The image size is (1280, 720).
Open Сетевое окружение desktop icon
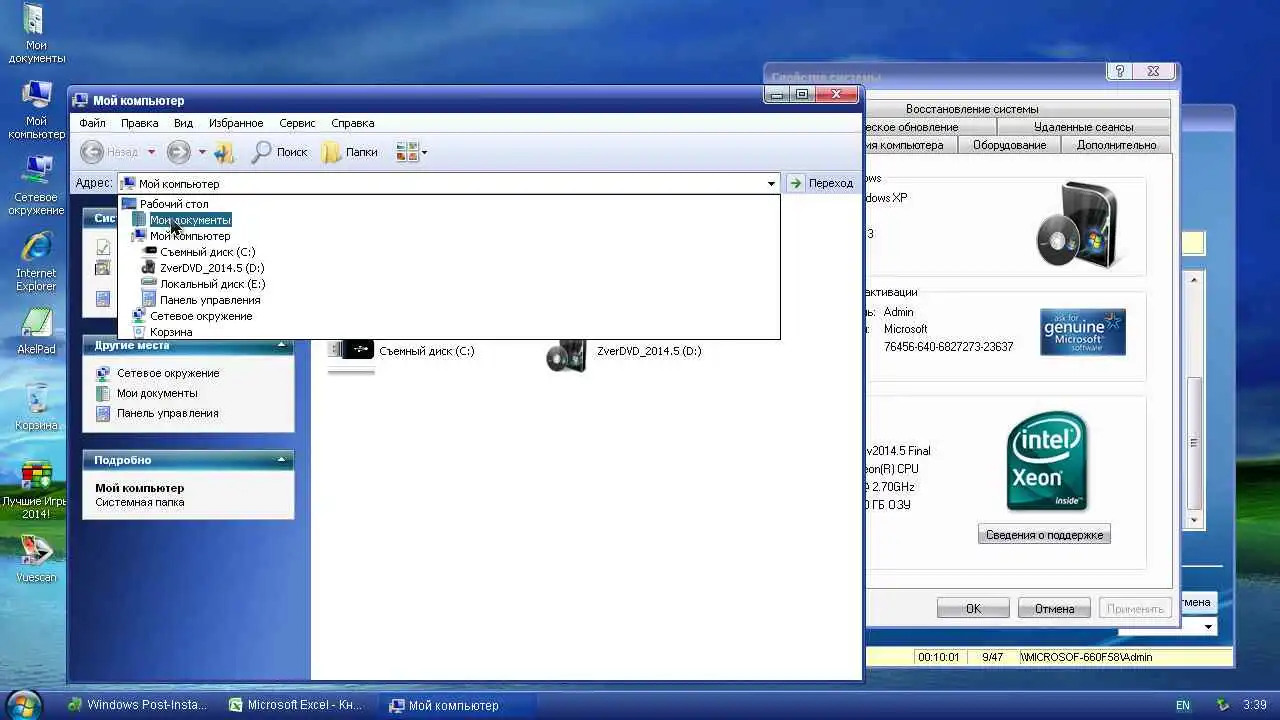pos(36,185)
